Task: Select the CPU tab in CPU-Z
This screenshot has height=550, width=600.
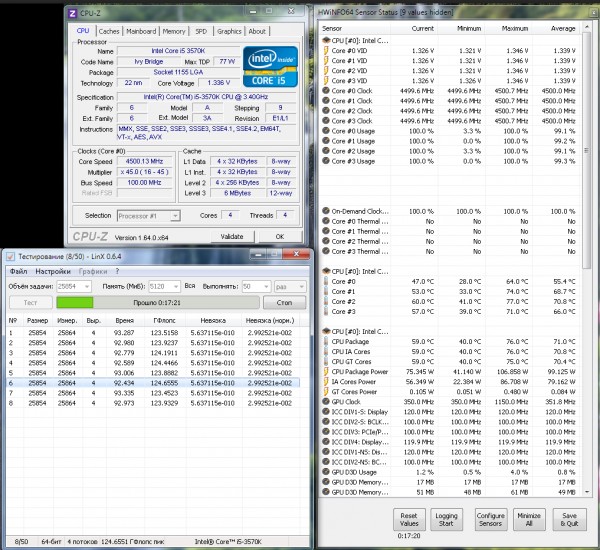Action: point(83,31)
